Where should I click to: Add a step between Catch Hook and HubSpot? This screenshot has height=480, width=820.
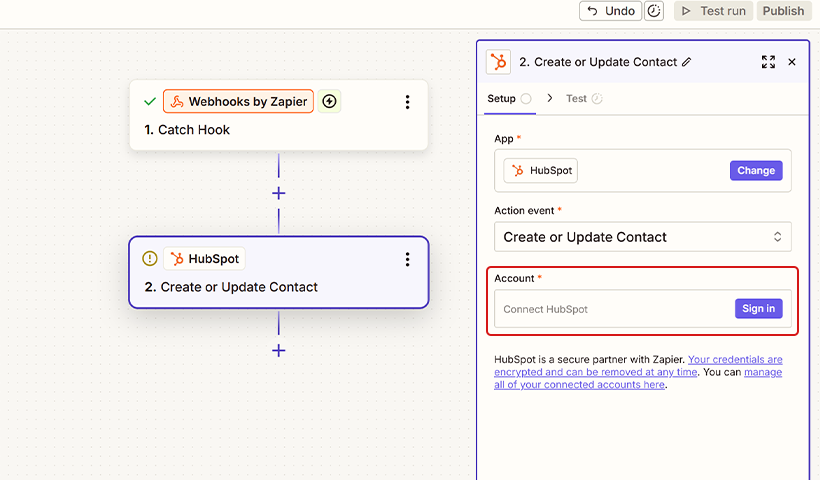coord(279,193)
